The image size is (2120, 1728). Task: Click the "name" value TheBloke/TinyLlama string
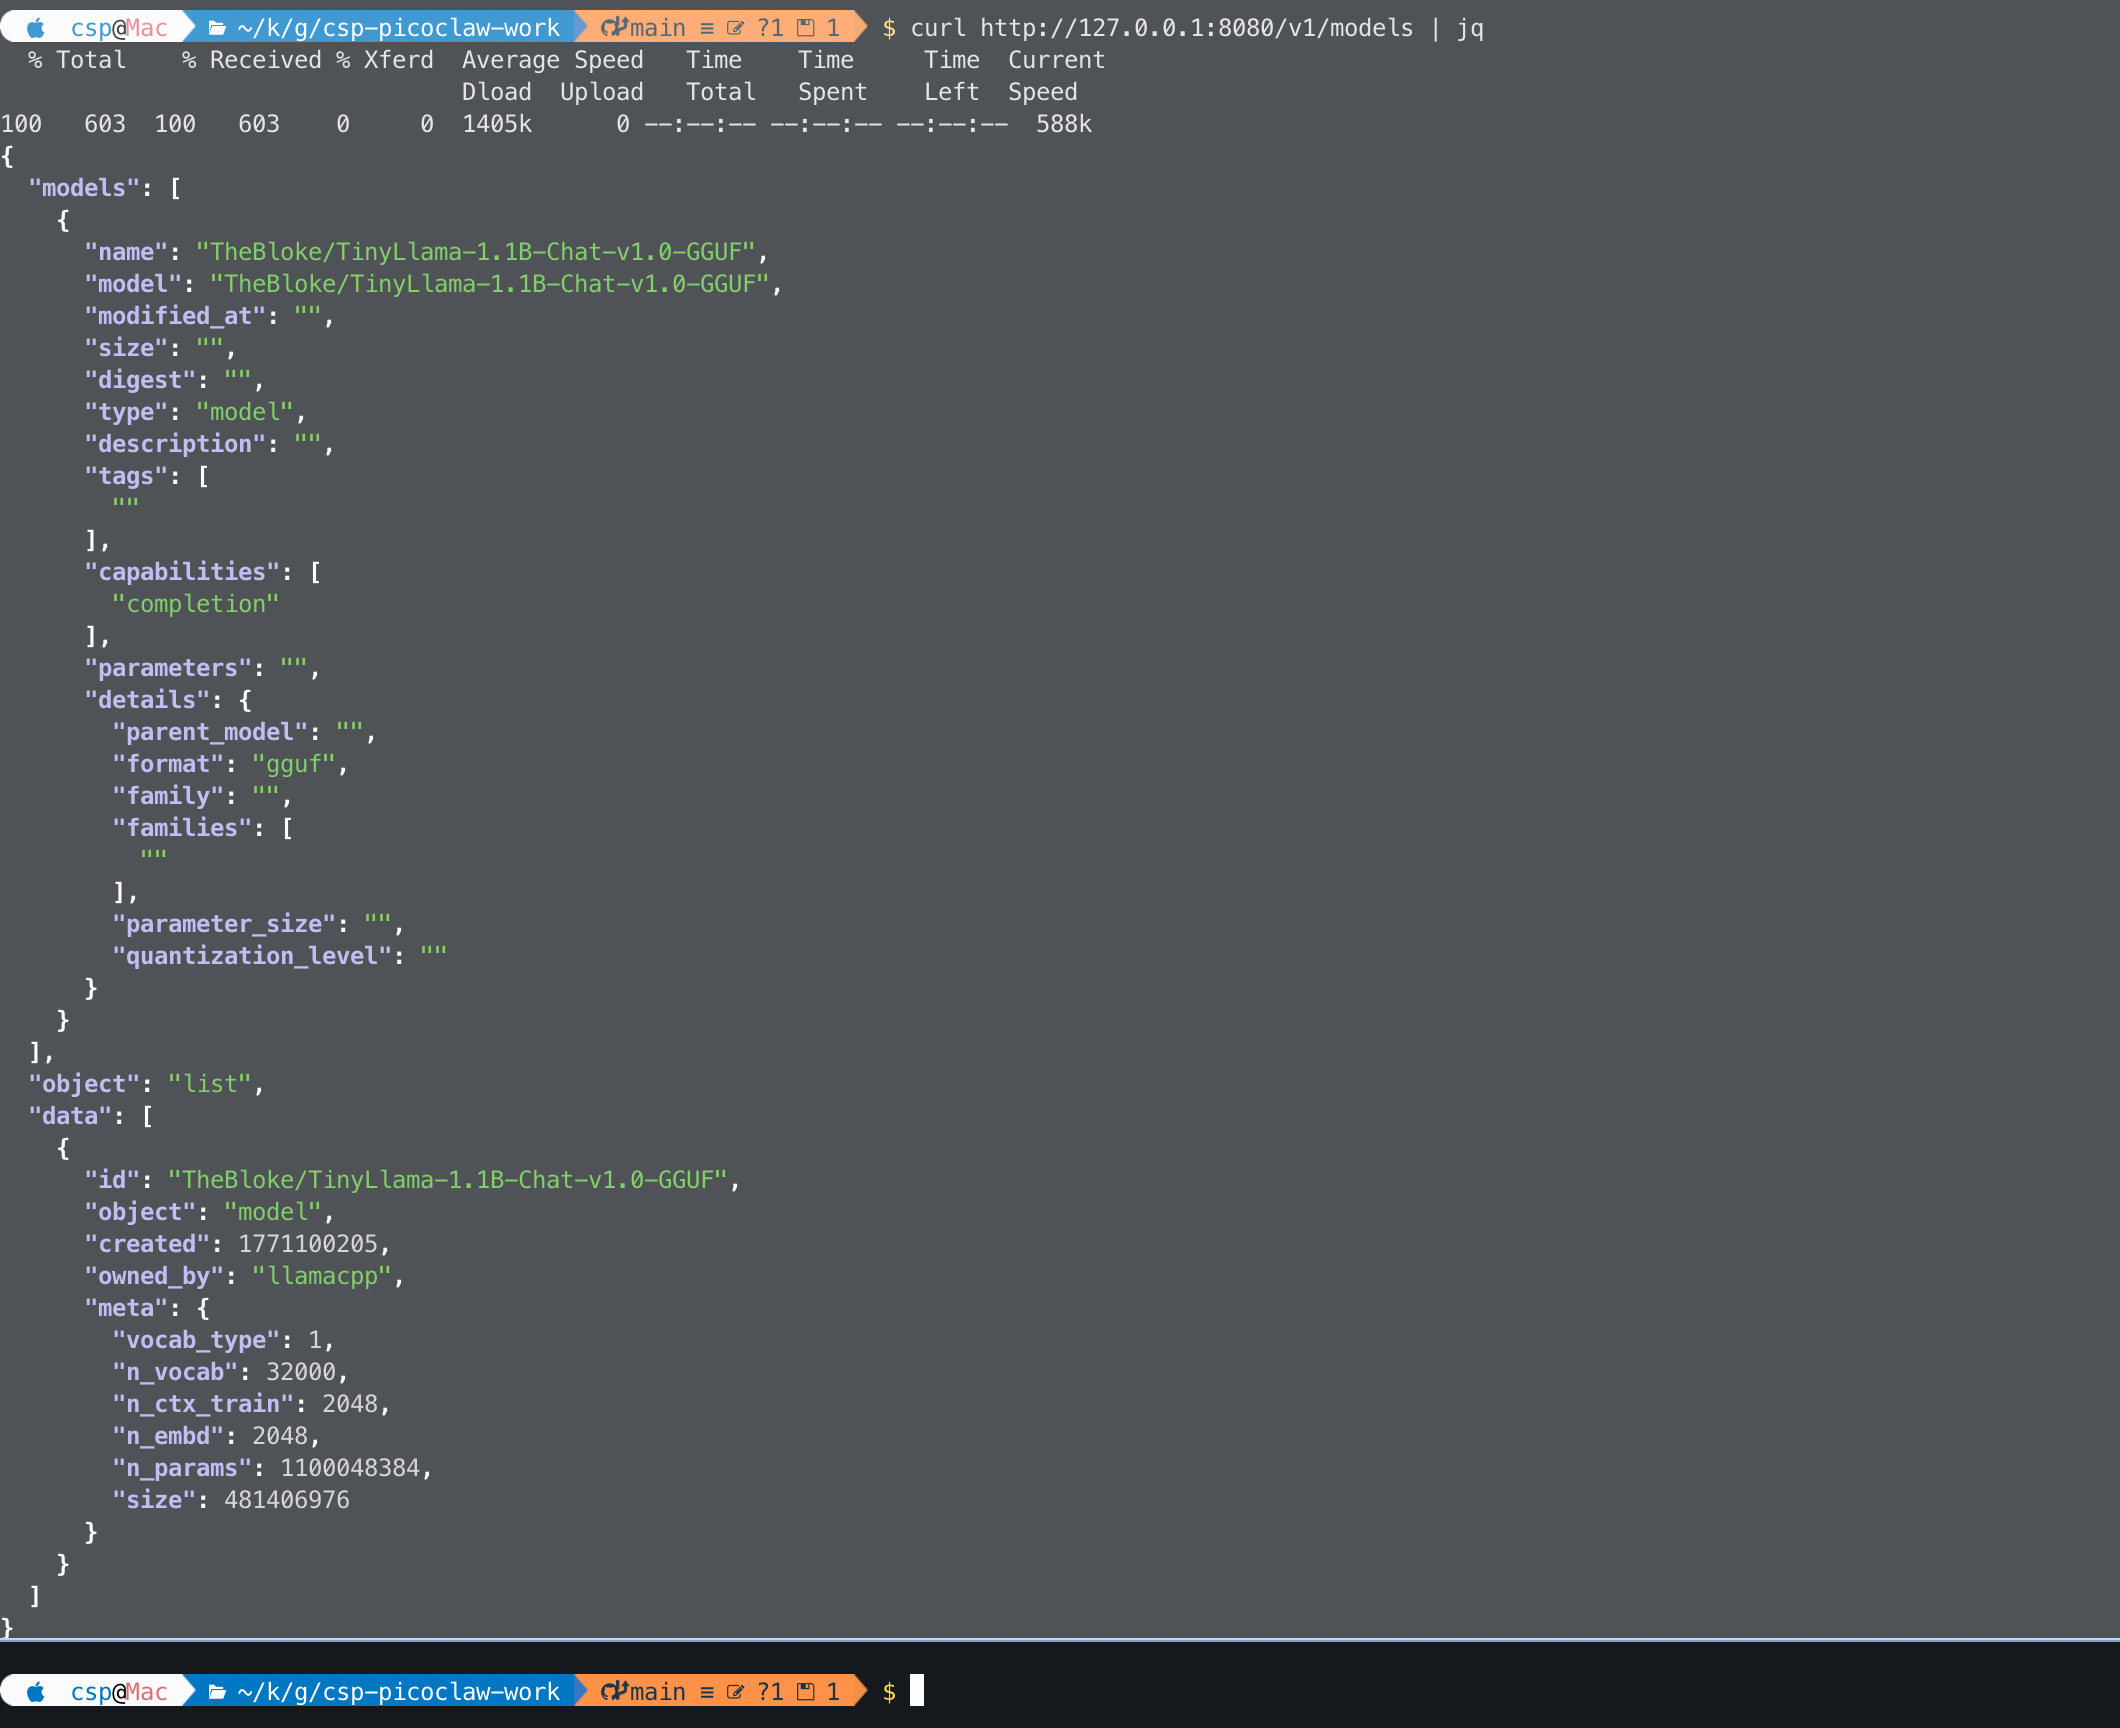coord(475,251)
